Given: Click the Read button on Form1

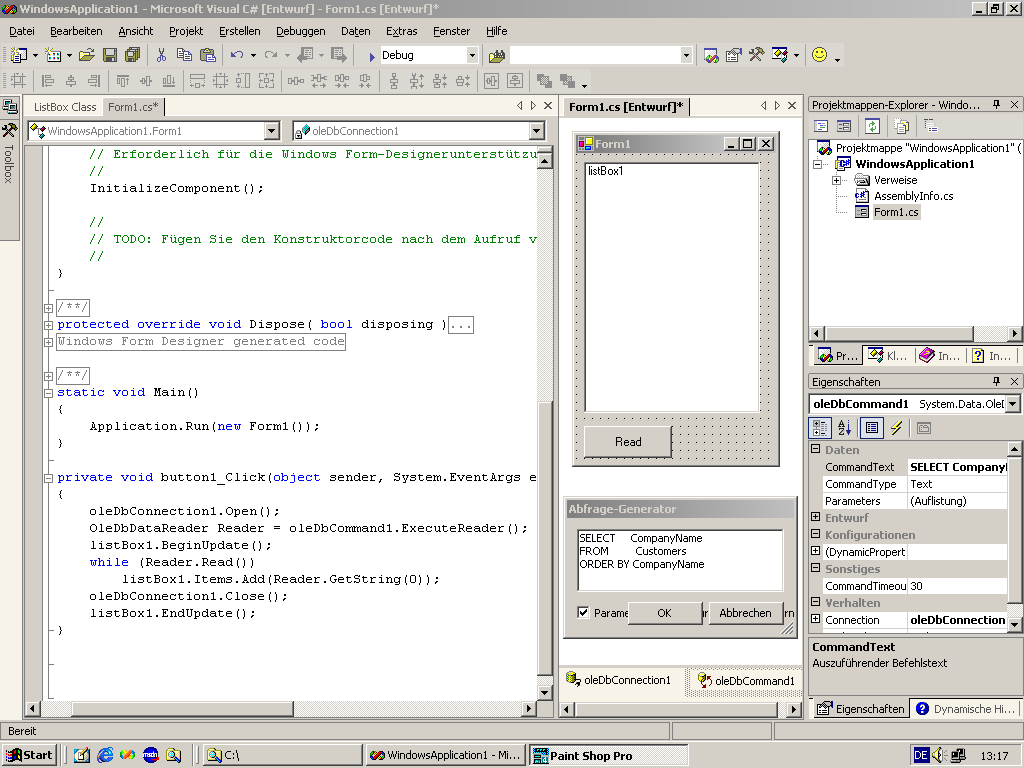Looking at the screenshot, I should 628,441.
